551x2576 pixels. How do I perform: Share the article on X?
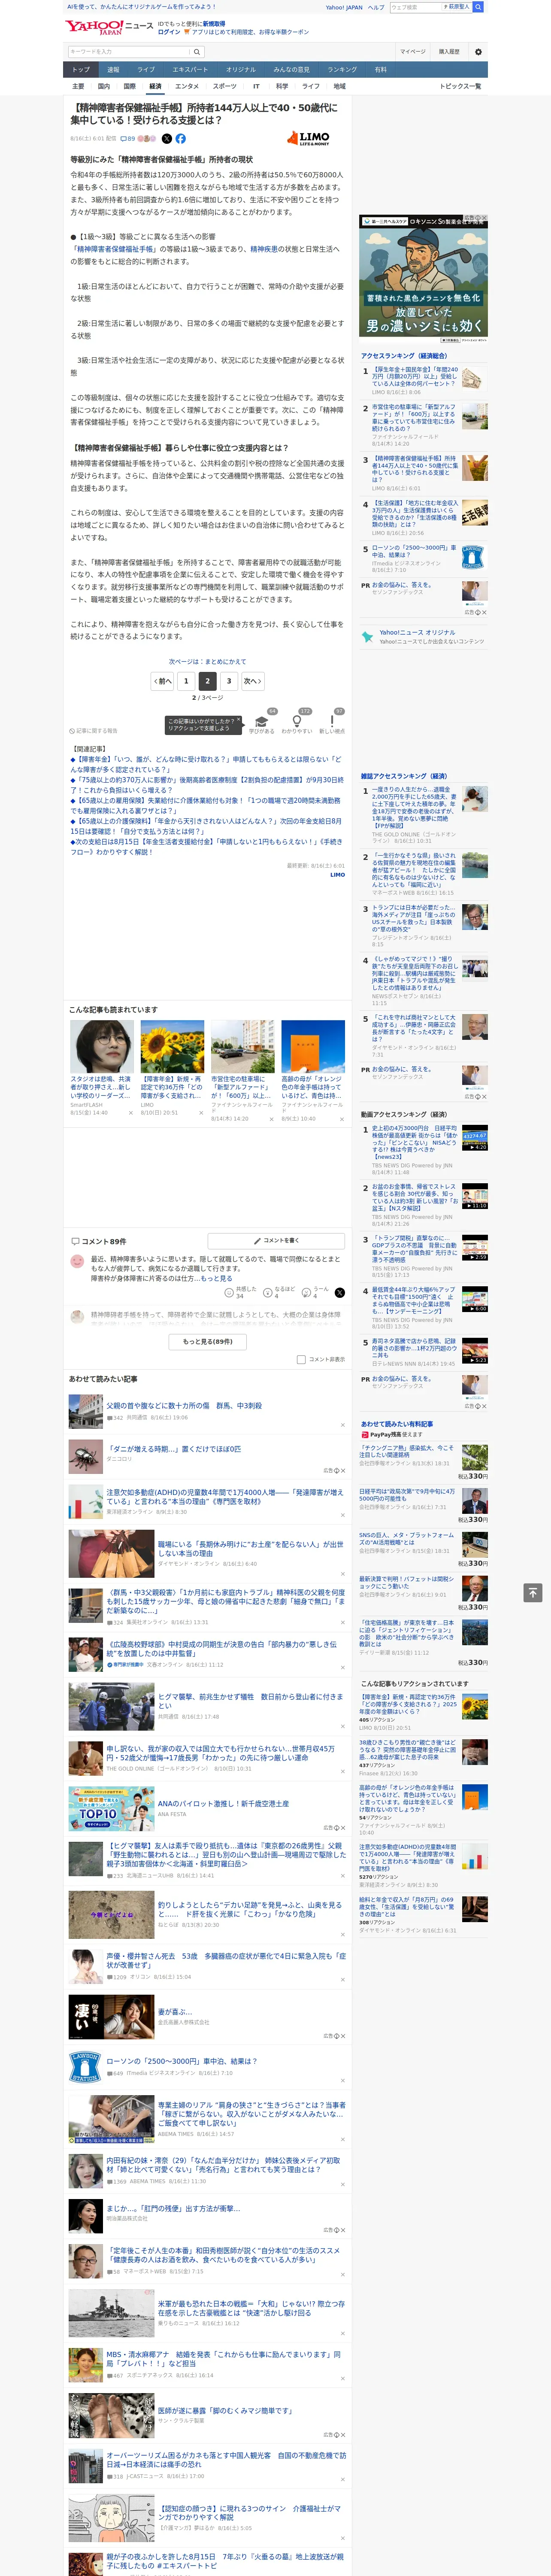(167, 139)
